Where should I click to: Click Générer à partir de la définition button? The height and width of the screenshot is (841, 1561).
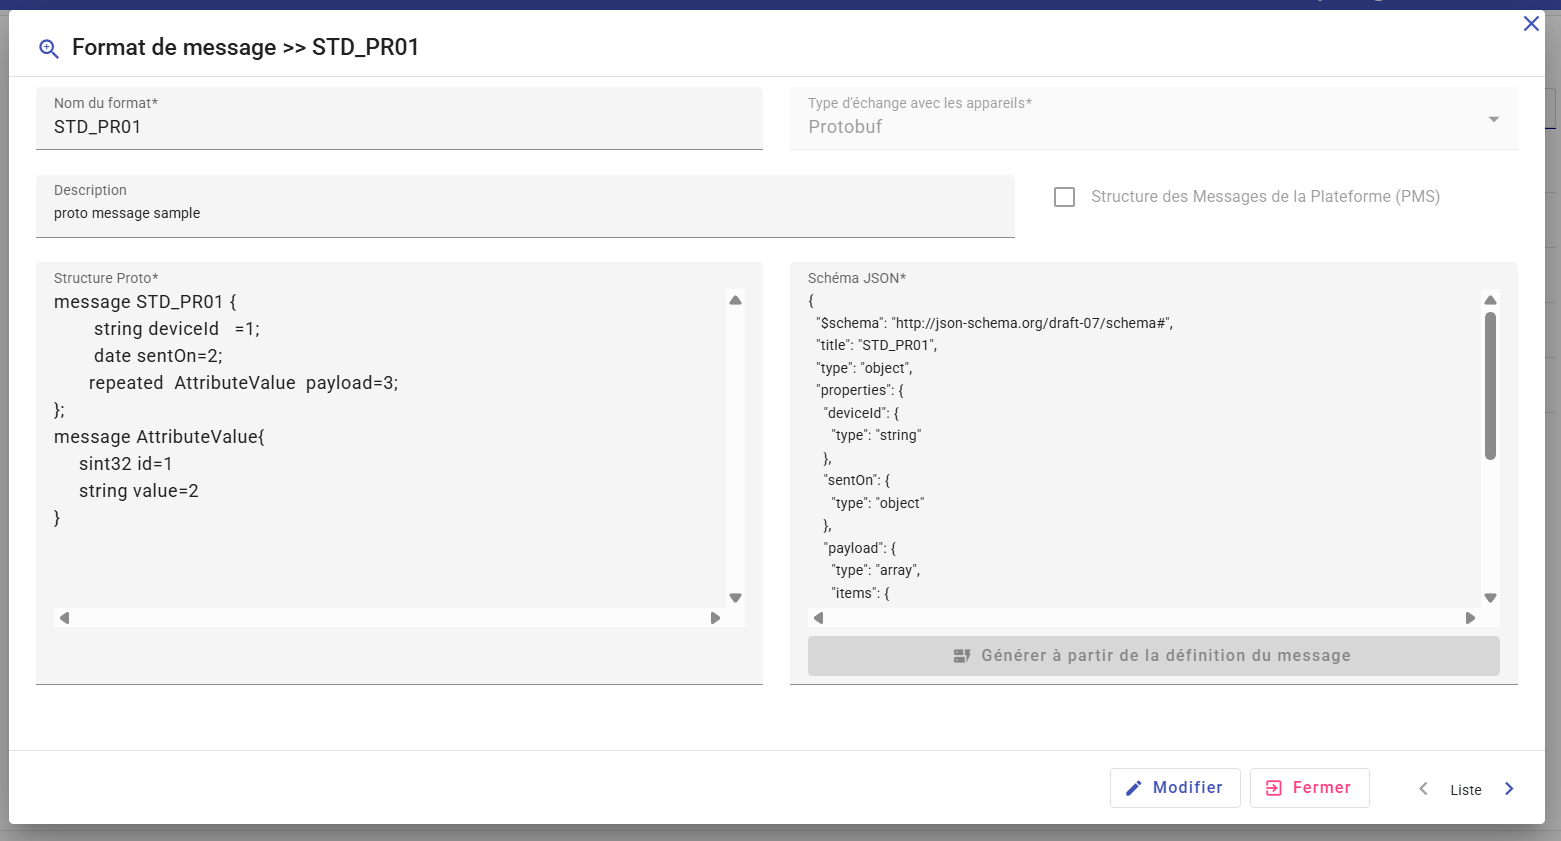coord(1153,656)
